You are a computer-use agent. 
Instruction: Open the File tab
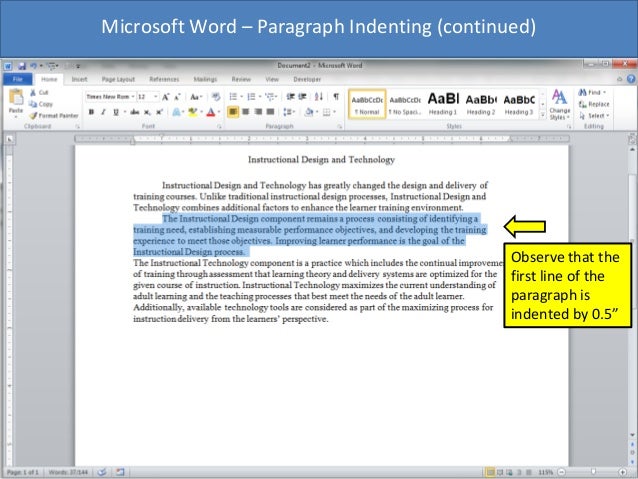point(17,79)
